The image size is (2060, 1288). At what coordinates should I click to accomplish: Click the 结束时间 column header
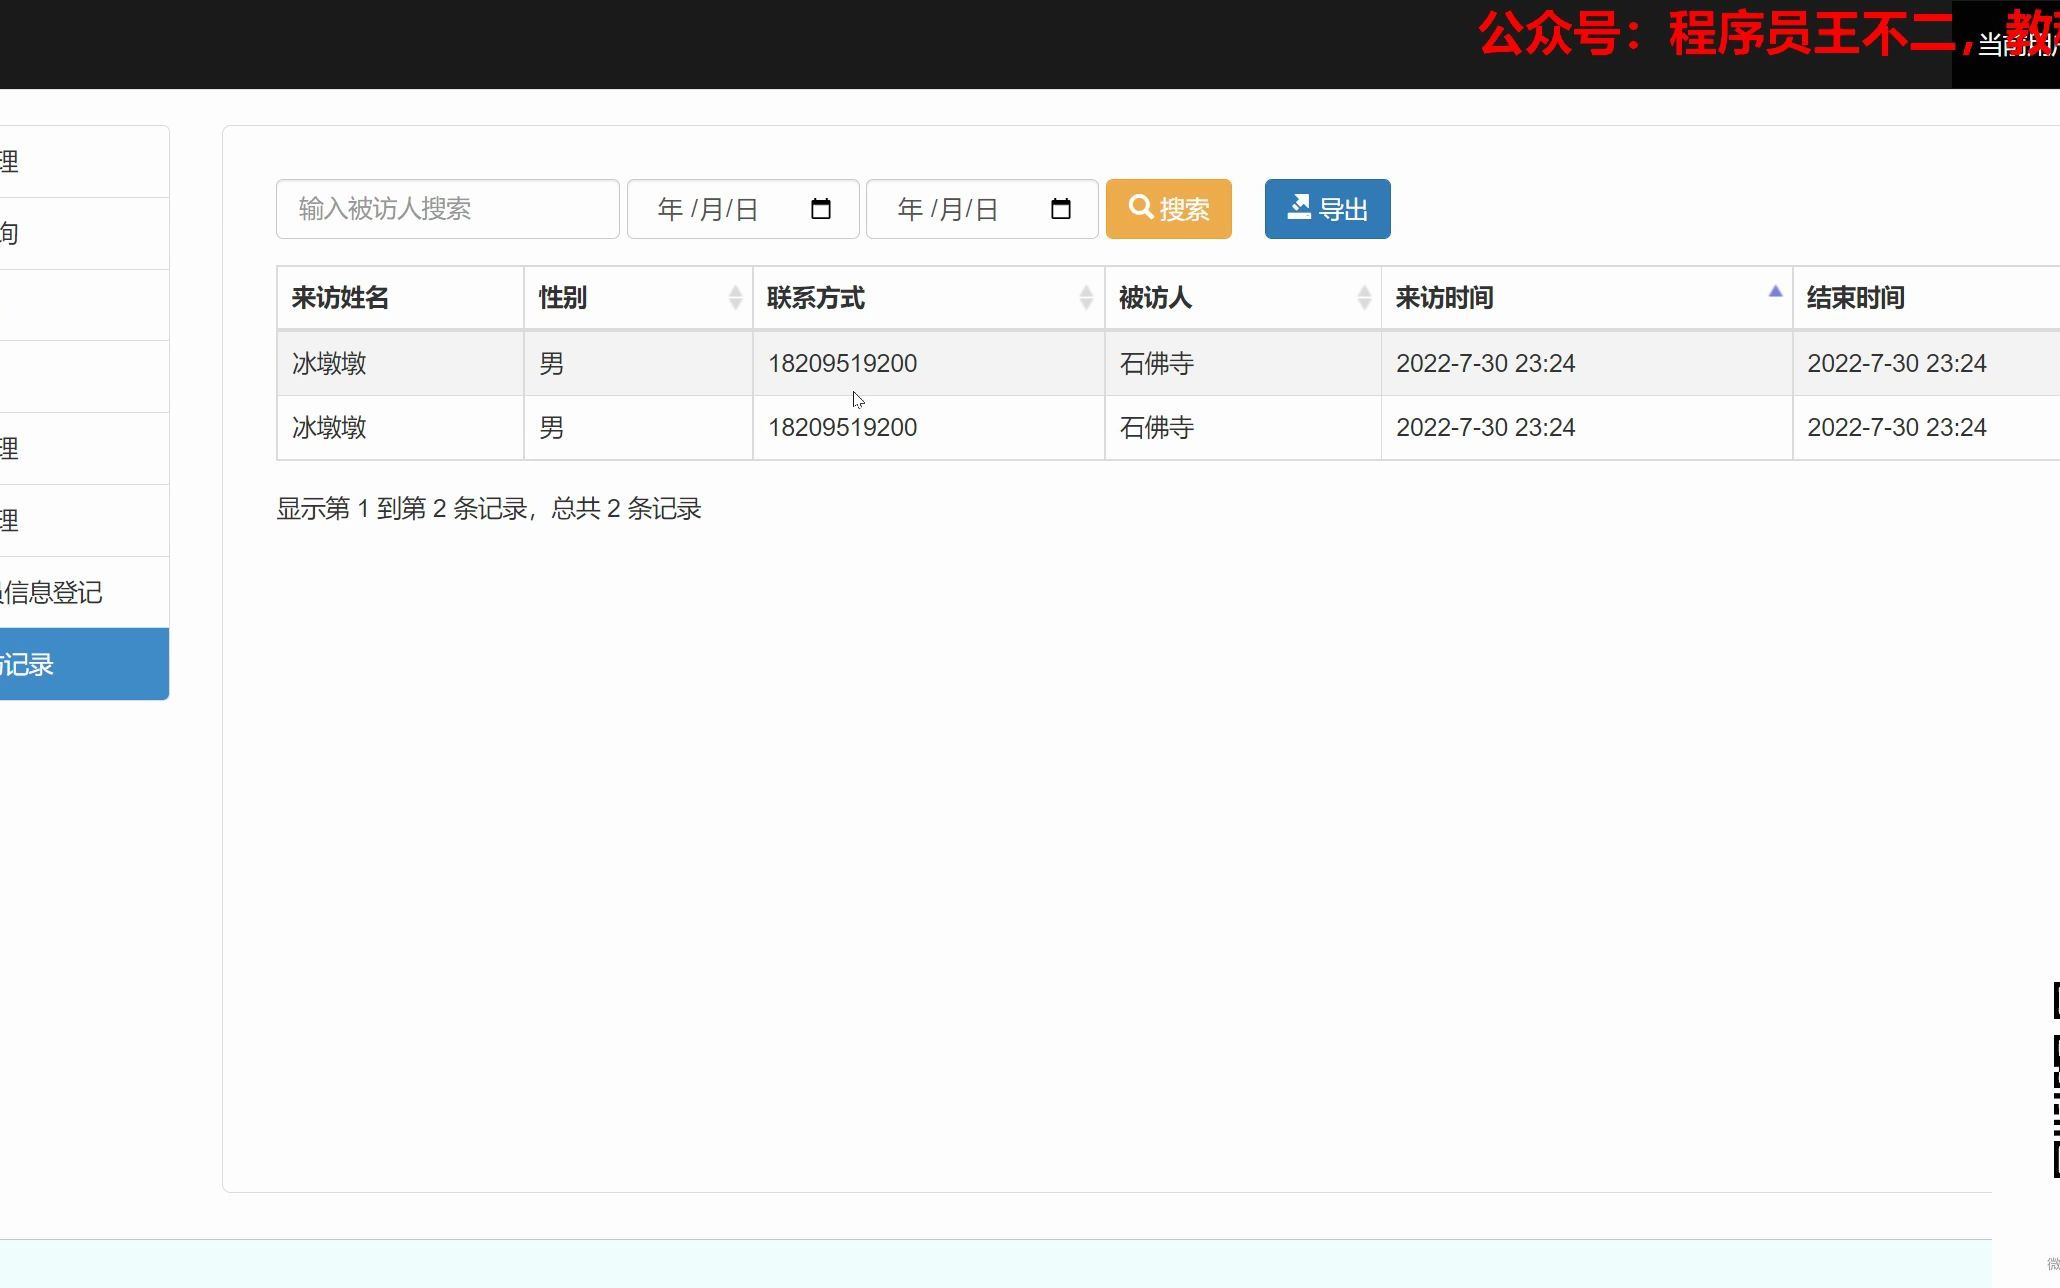pyautogui.click(x=1926, y=297)
